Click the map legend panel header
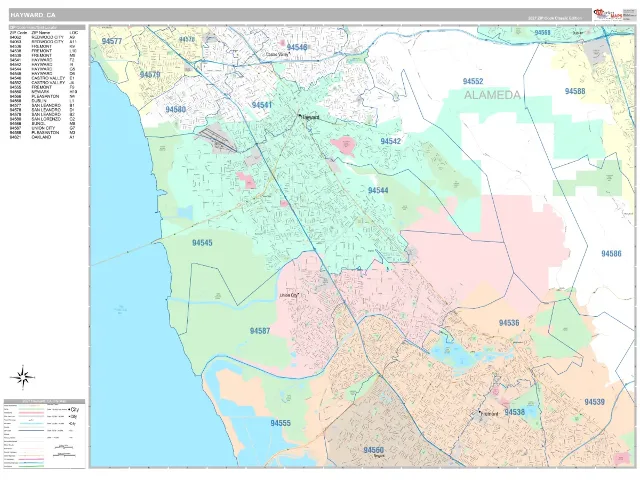This screenshot has height=480, width=640. tap(44, 401)
